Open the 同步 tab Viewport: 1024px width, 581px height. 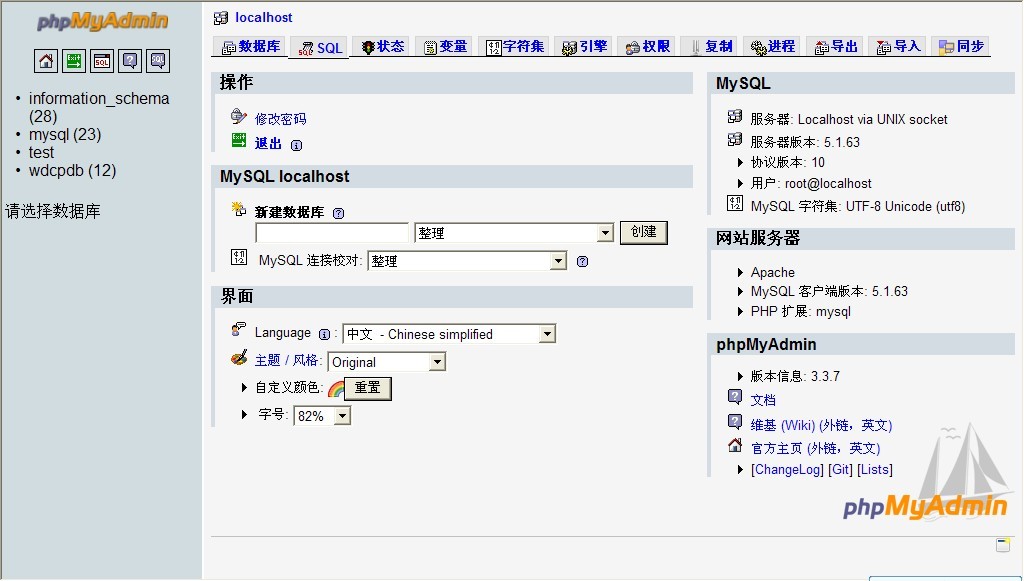click(x=961, y=46)
